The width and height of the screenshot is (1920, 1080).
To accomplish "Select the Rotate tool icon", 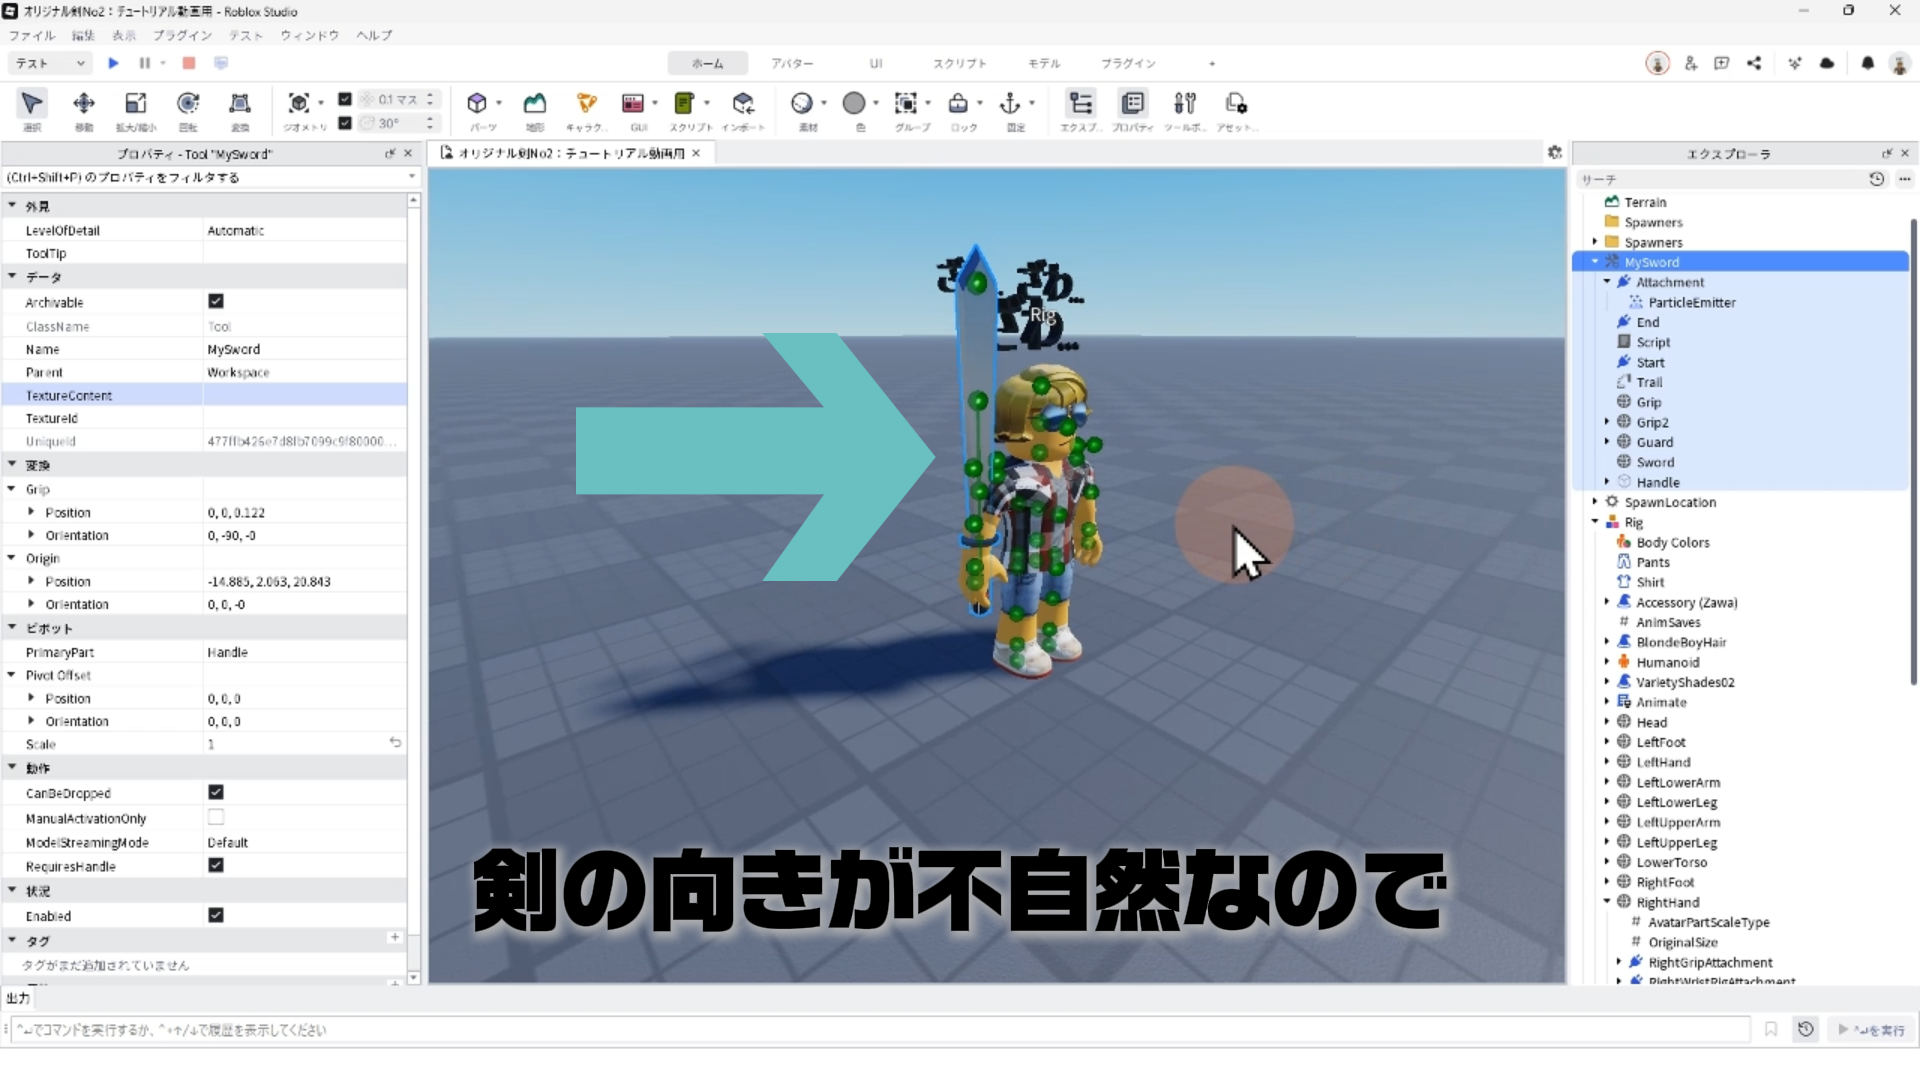I will pos(188,104).
